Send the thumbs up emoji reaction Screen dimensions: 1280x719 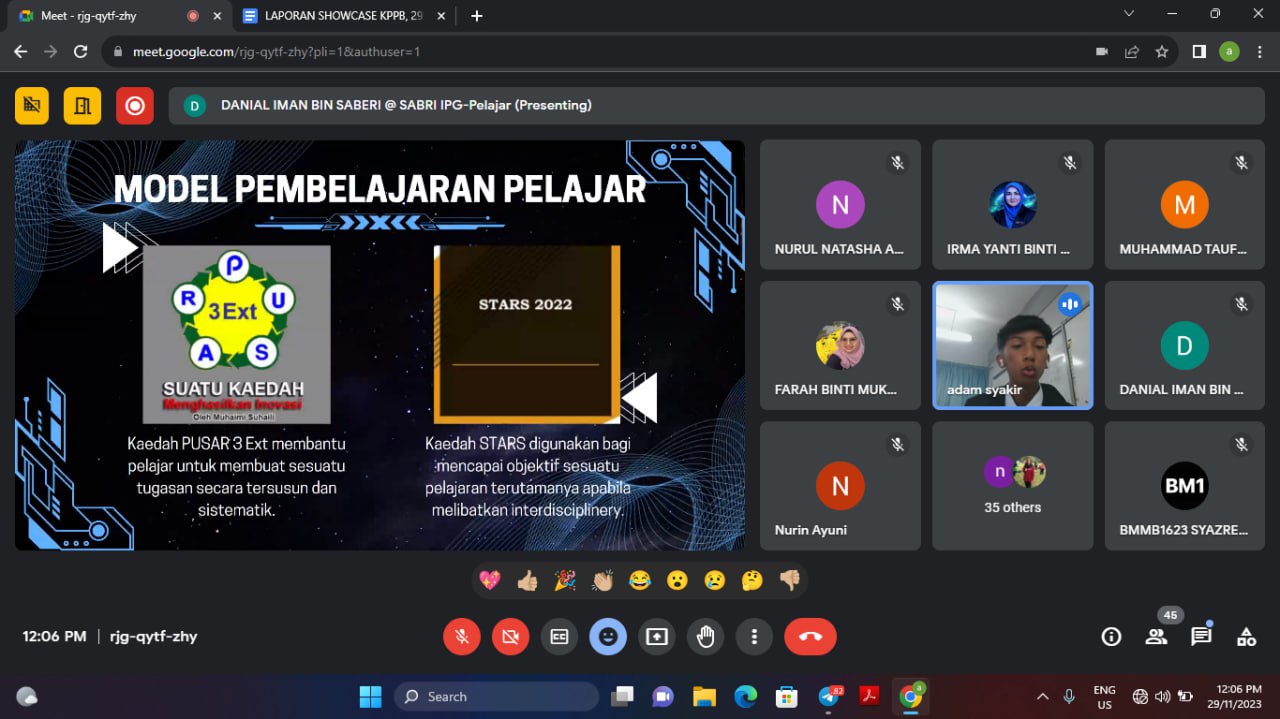point(527,580)
